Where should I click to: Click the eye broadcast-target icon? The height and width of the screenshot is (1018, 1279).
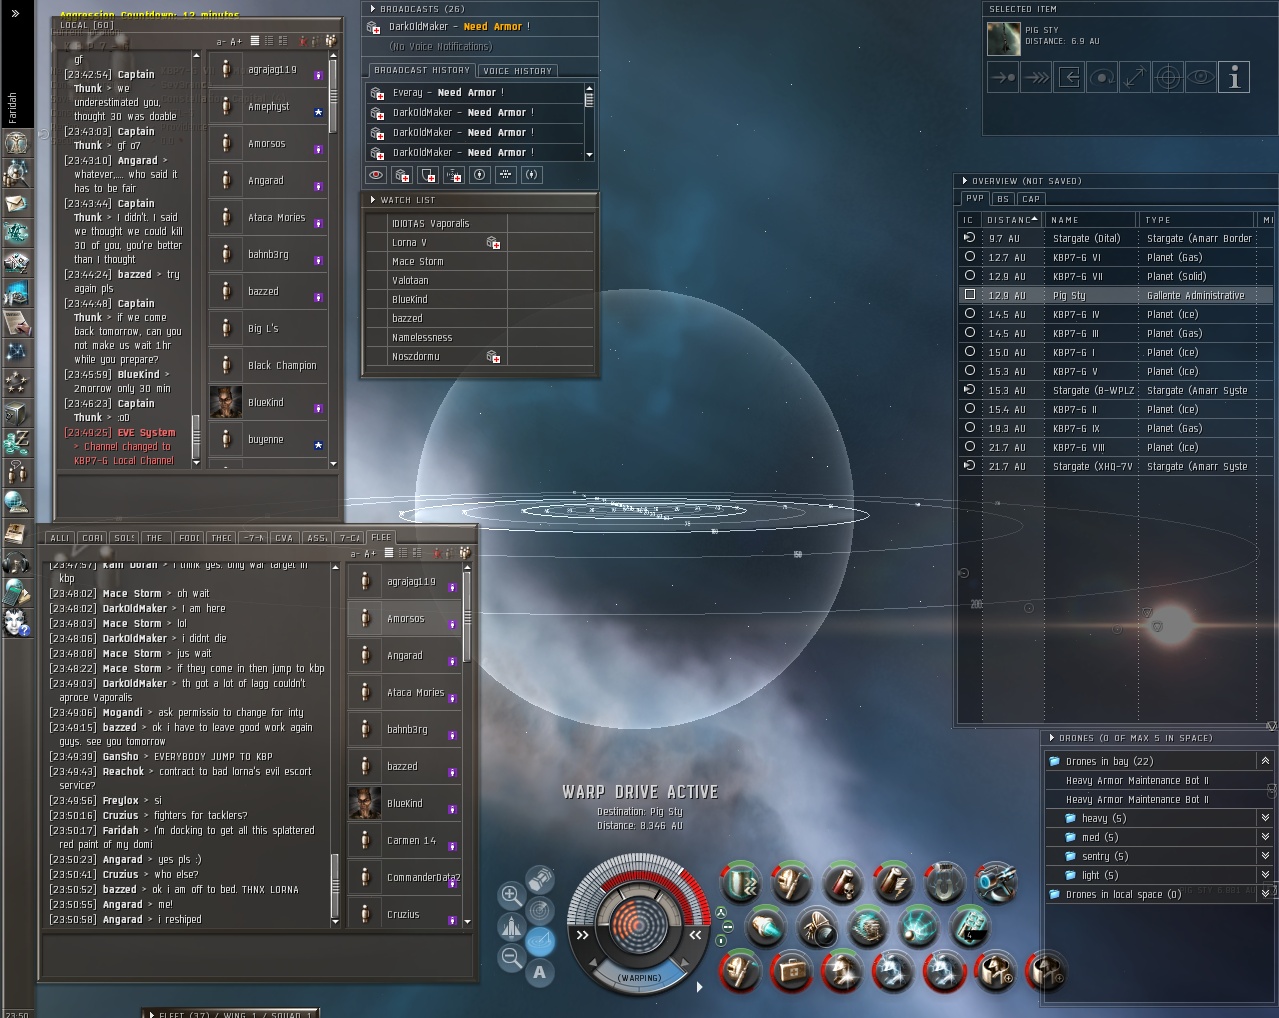click(376, 175)
